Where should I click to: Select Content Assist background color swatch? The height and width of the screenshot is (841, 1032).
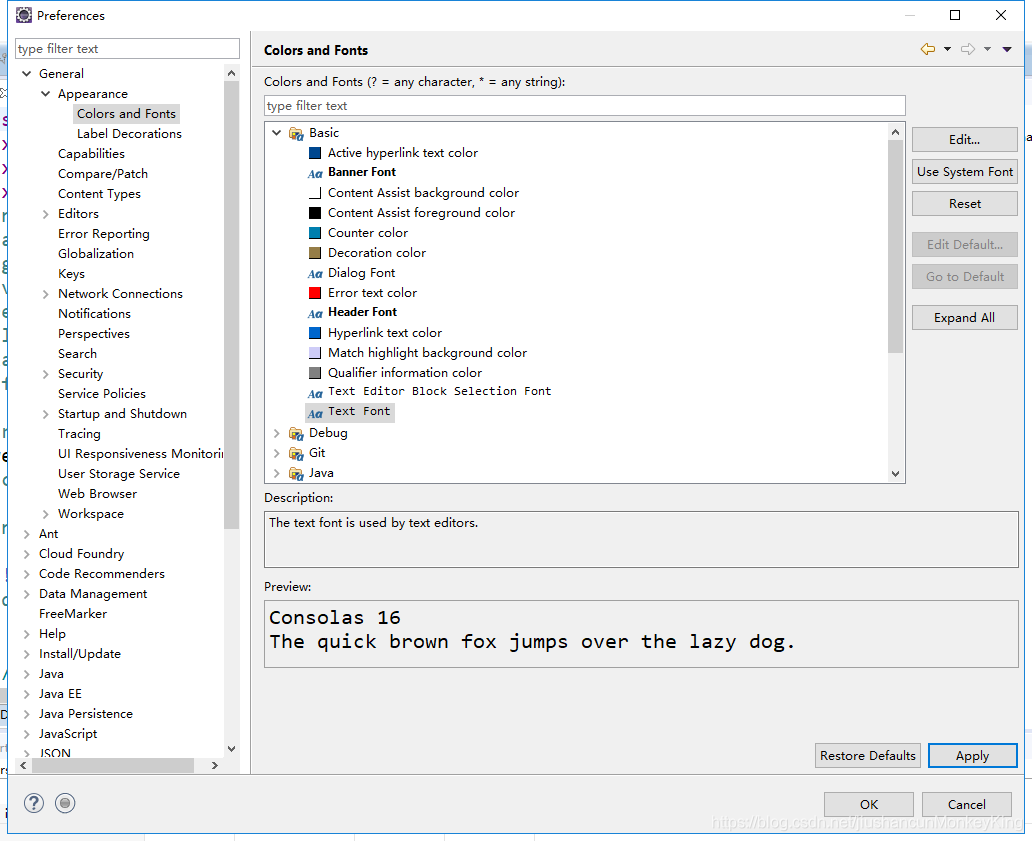pyautogui.click(x=315, y=193)
